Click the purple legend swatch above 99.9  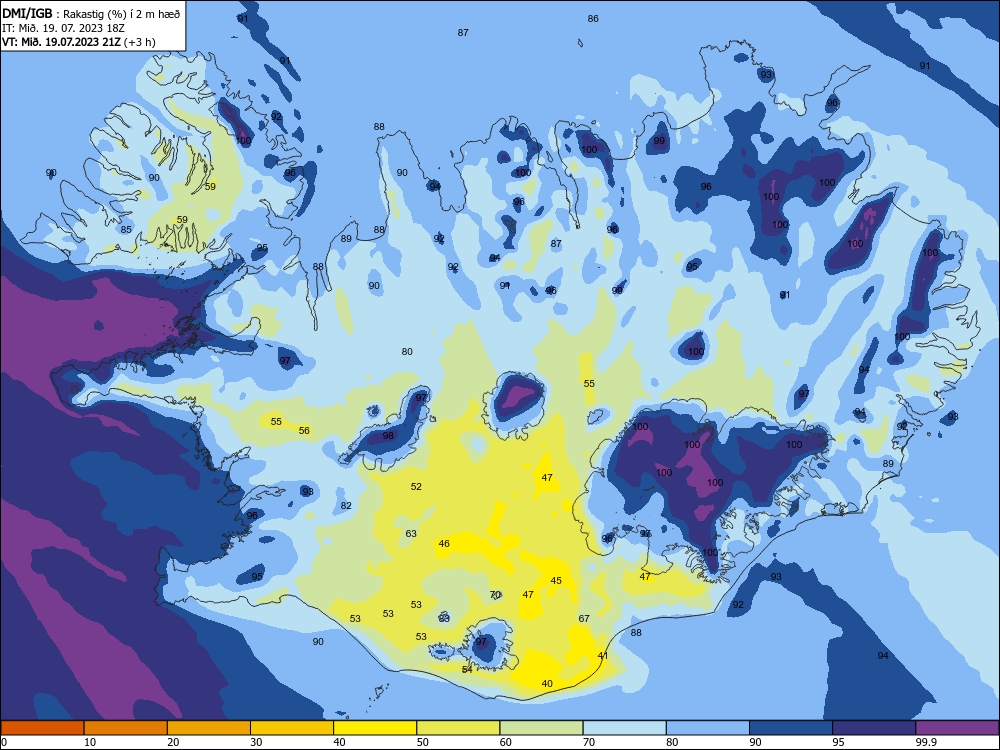pyautogui.click(x=957, y=728)
